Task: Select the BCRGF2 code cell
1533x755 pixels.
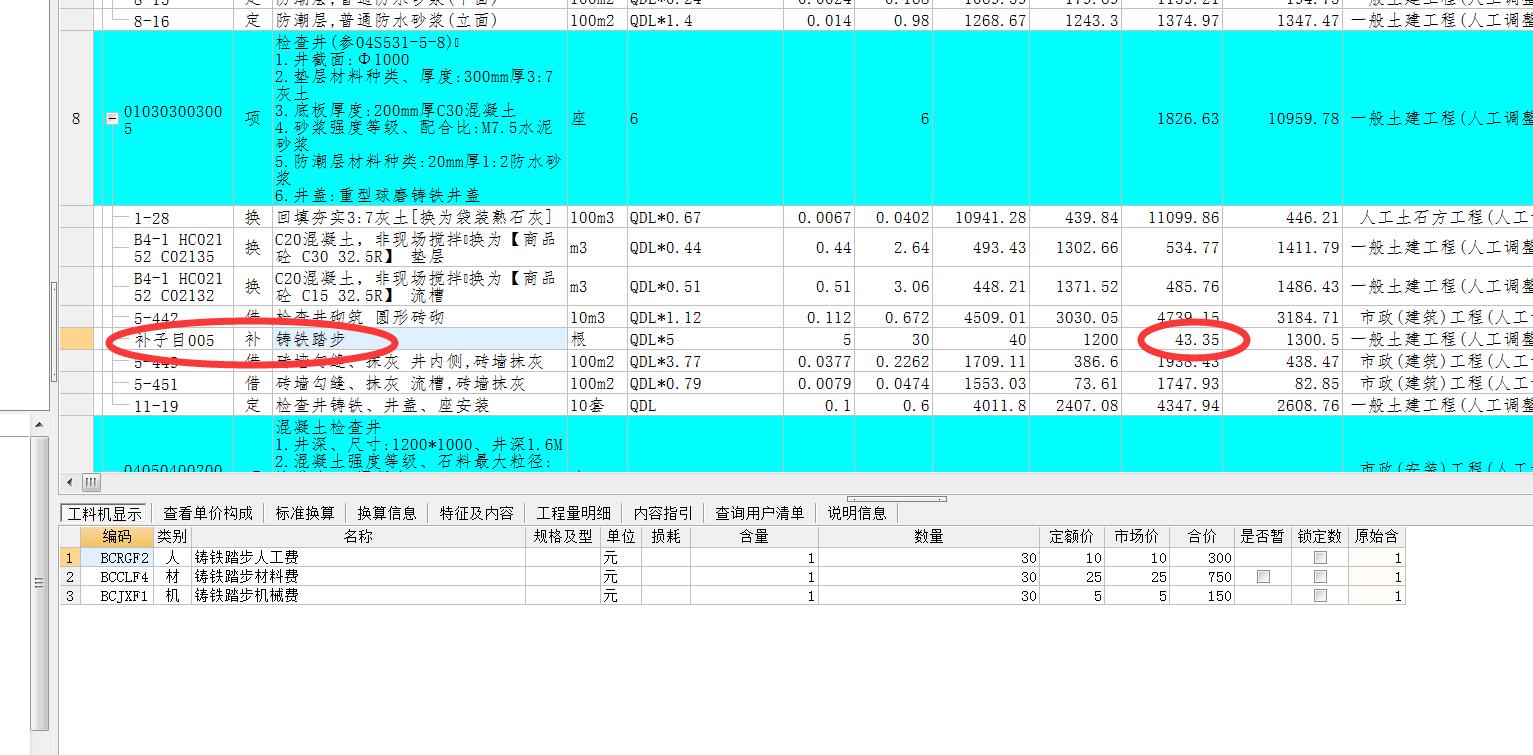Action: point(117,558)
